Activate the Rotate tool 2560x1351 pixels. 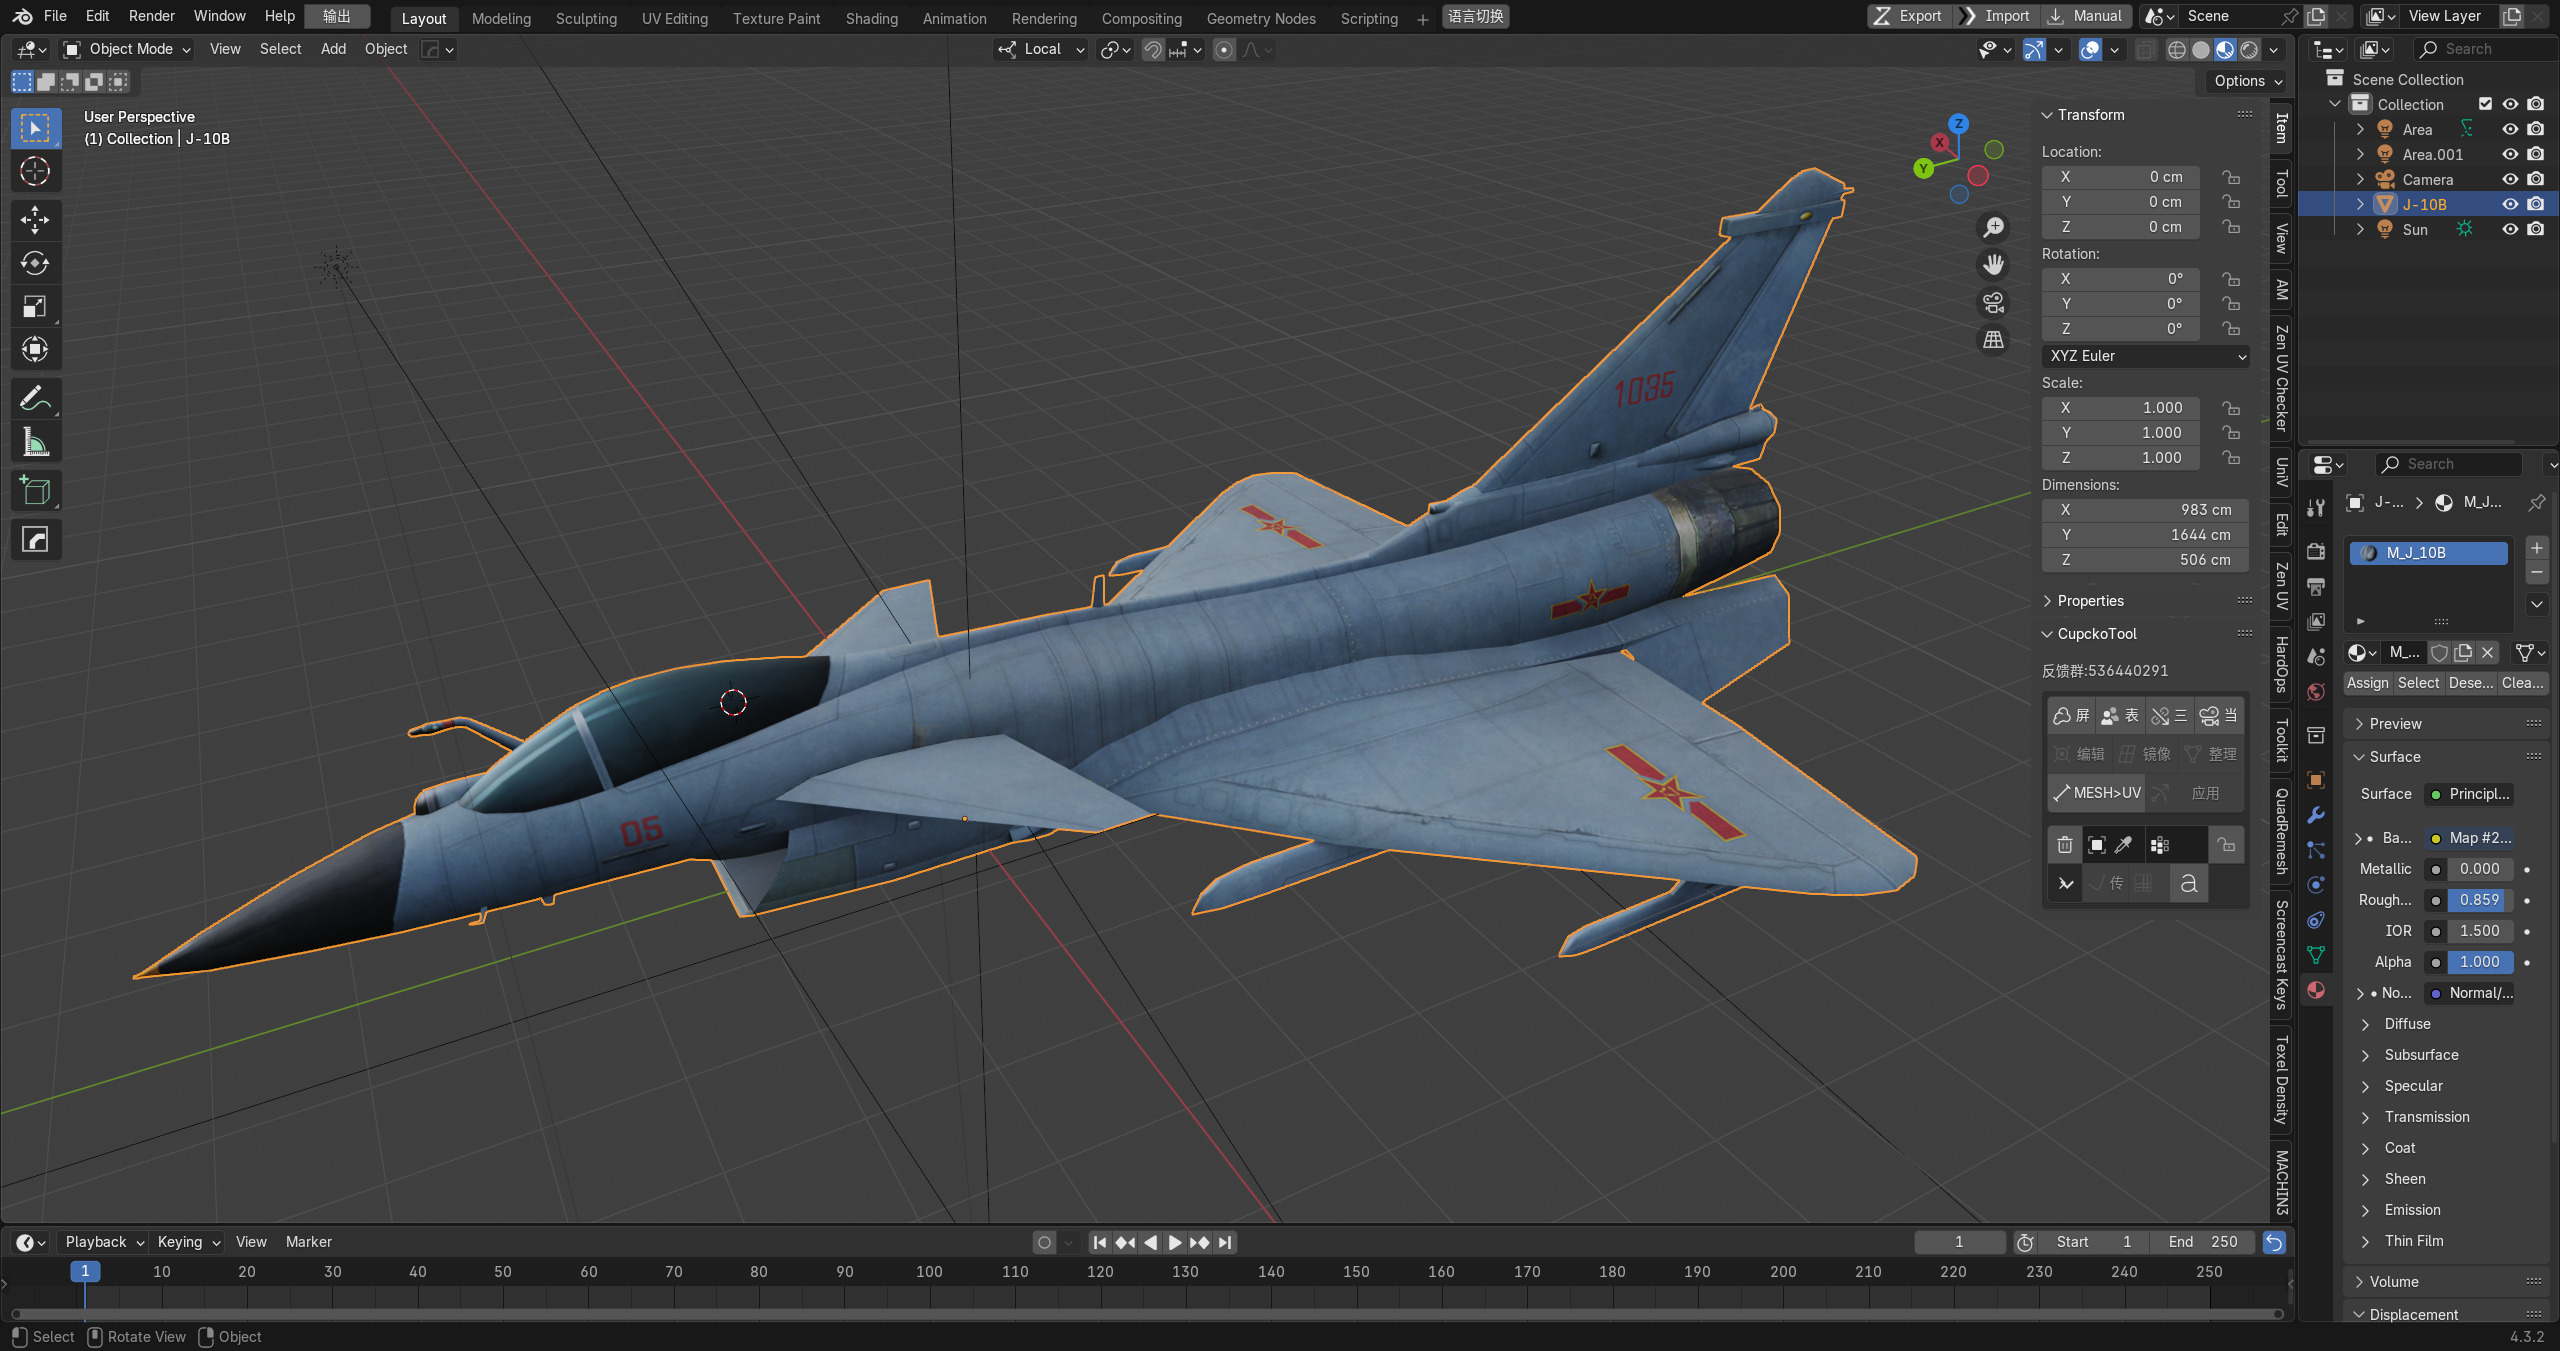[35, 263]
